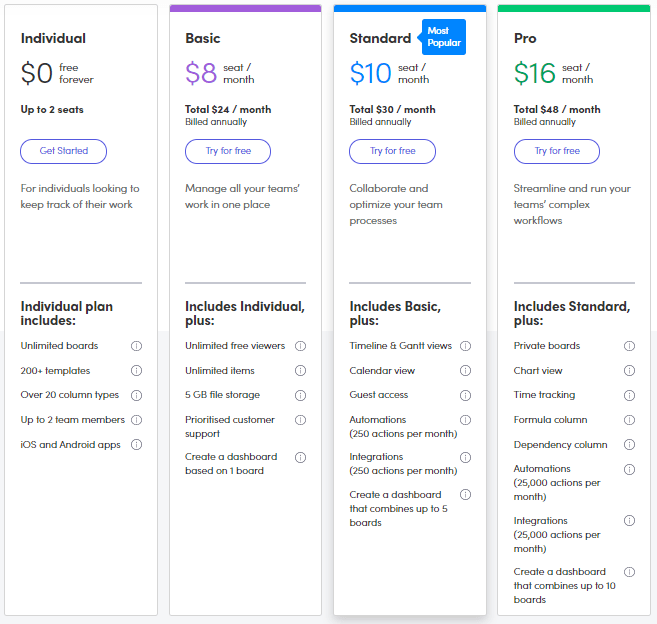Click Try for free on Basic plan
657x624 pixels.
pyautogui.click(x=228, y=151)
